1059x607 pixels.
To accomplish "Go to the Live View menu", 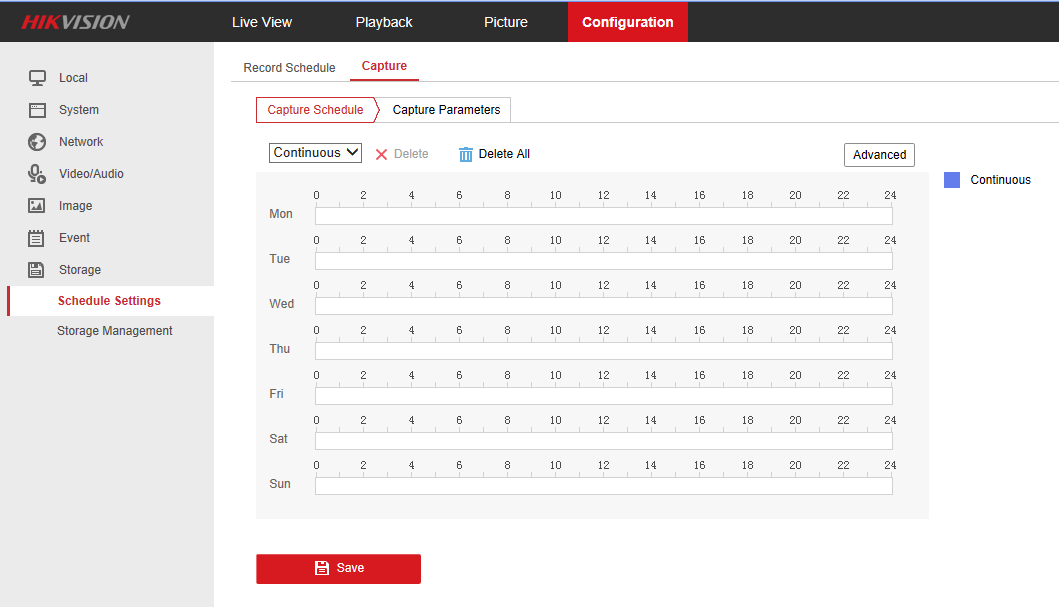I will (261, 22).
